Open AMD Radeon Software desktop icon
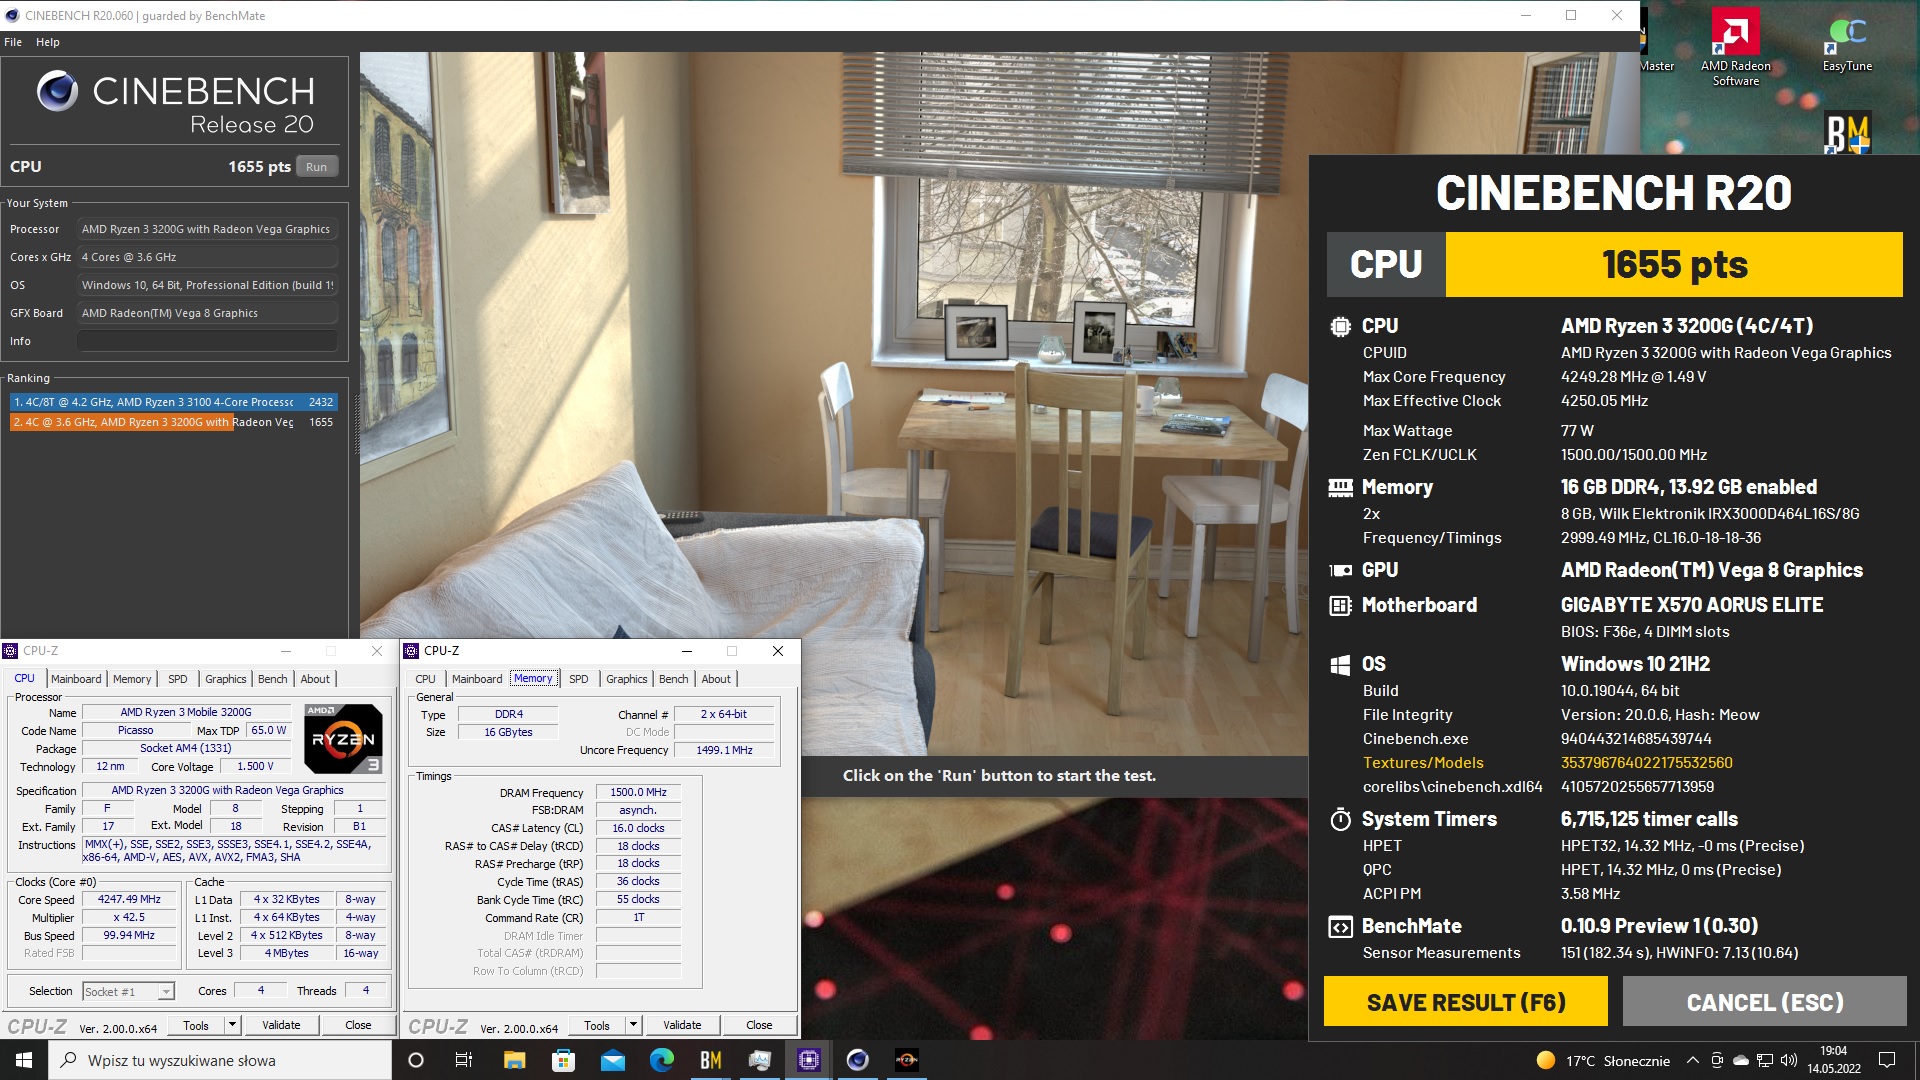Screen dimensions: 1920x1080 (1735, 47)
